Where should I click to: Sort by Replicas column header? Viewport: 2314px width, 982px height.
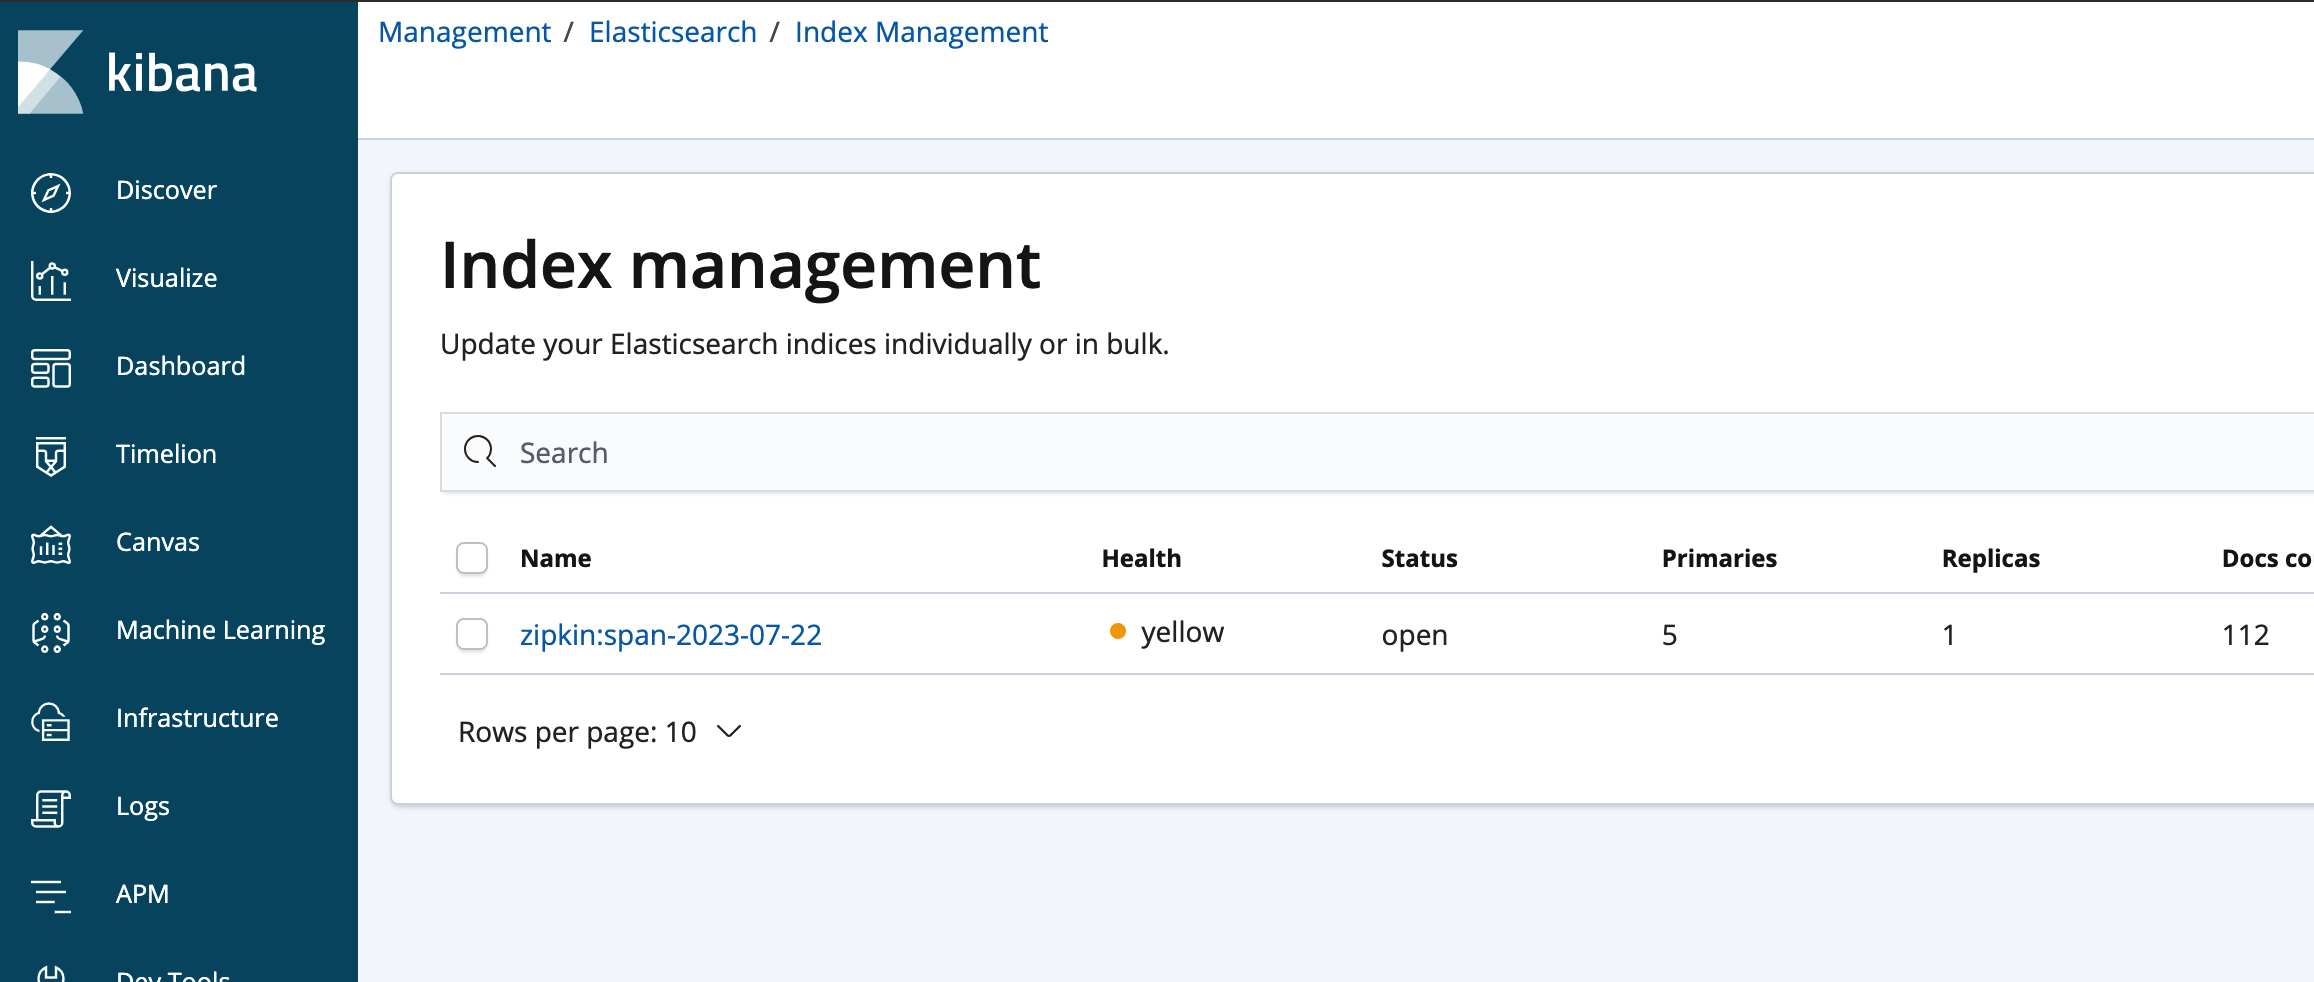[x=1991, y=558]
